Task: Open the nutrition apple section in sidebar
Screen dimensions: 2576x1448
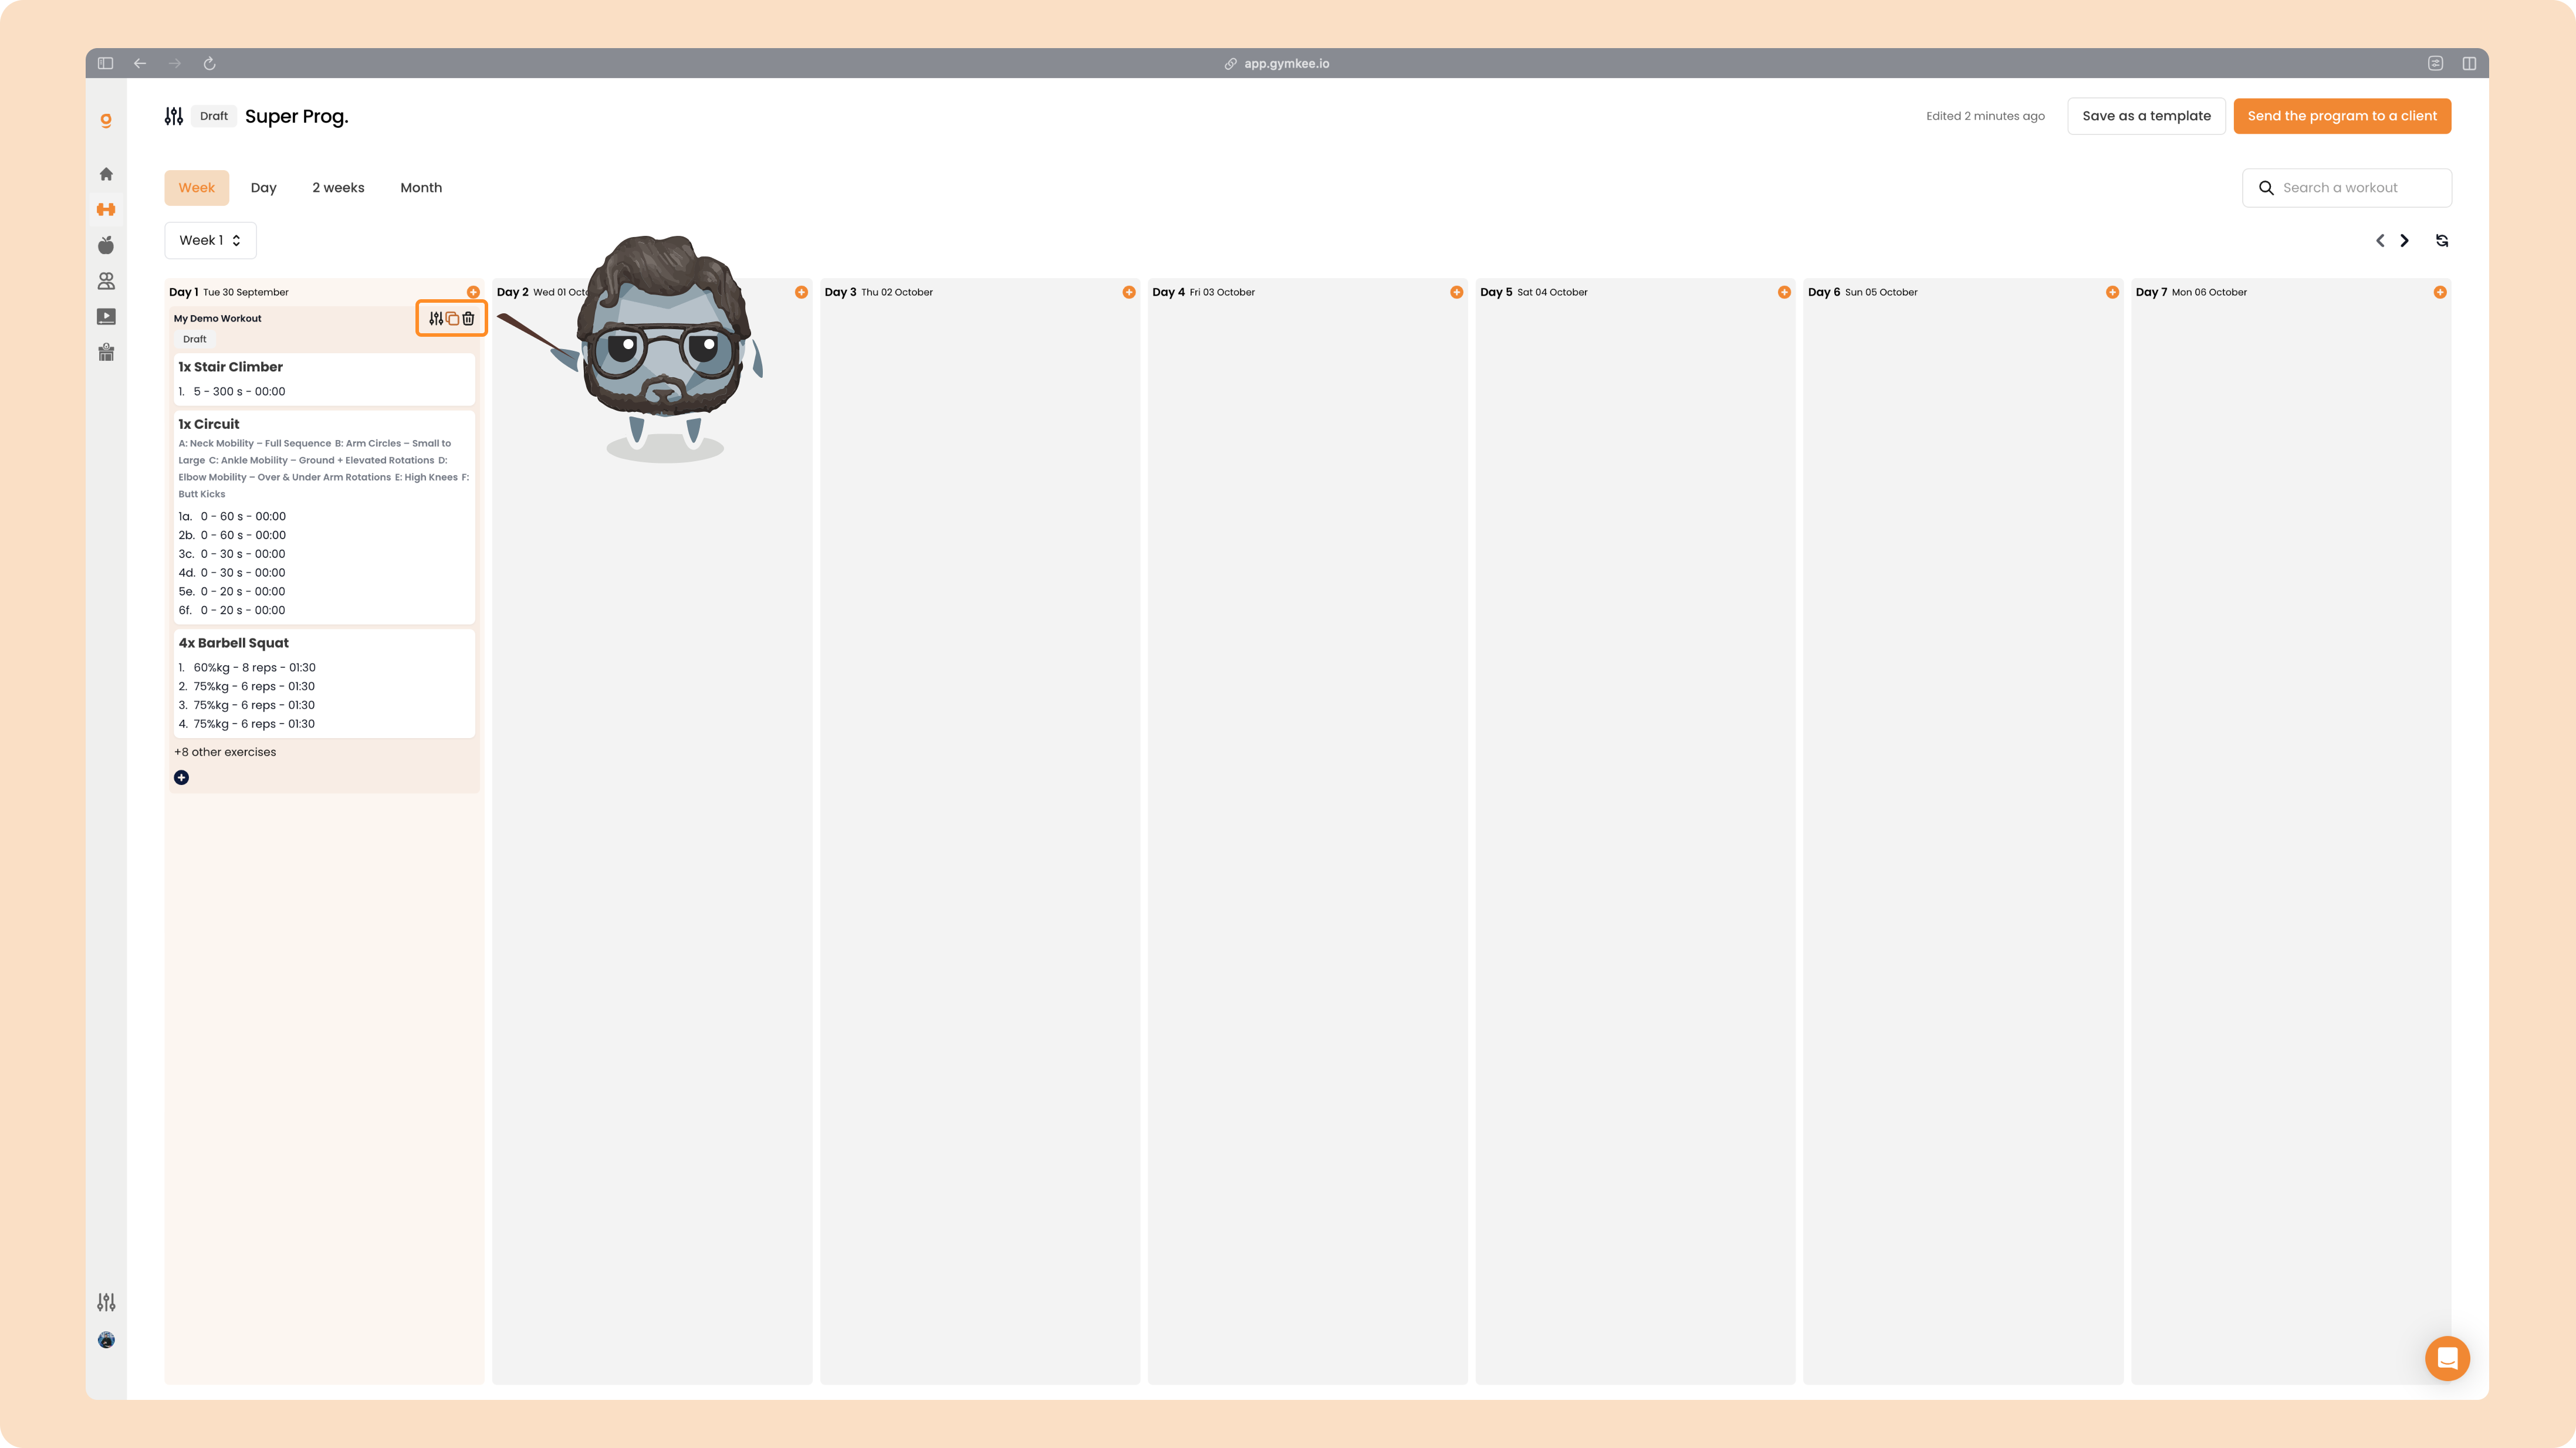Action: tap(106, 245)
